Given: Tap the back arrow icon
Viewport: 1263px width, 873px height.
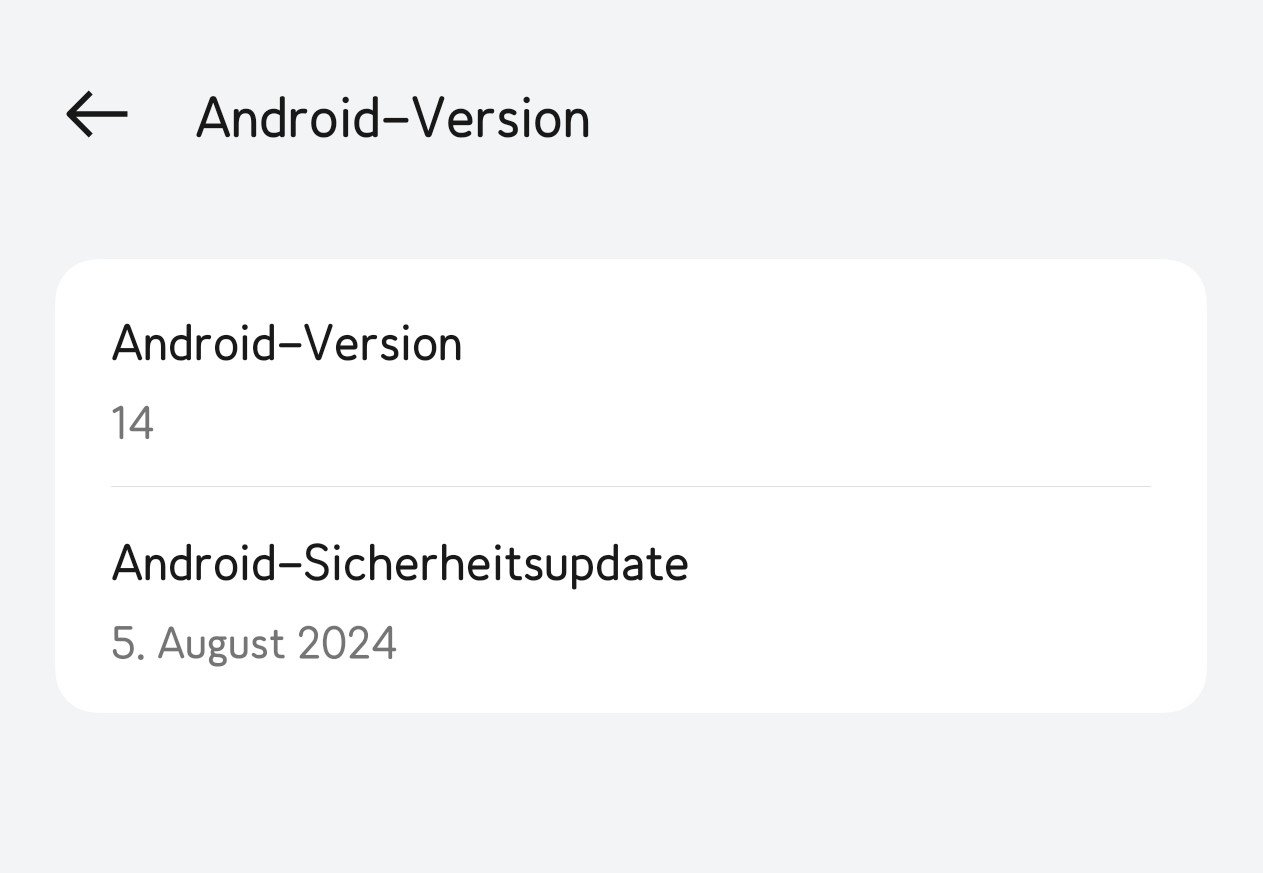Looking at the screenshot, I should pos(97,115).
